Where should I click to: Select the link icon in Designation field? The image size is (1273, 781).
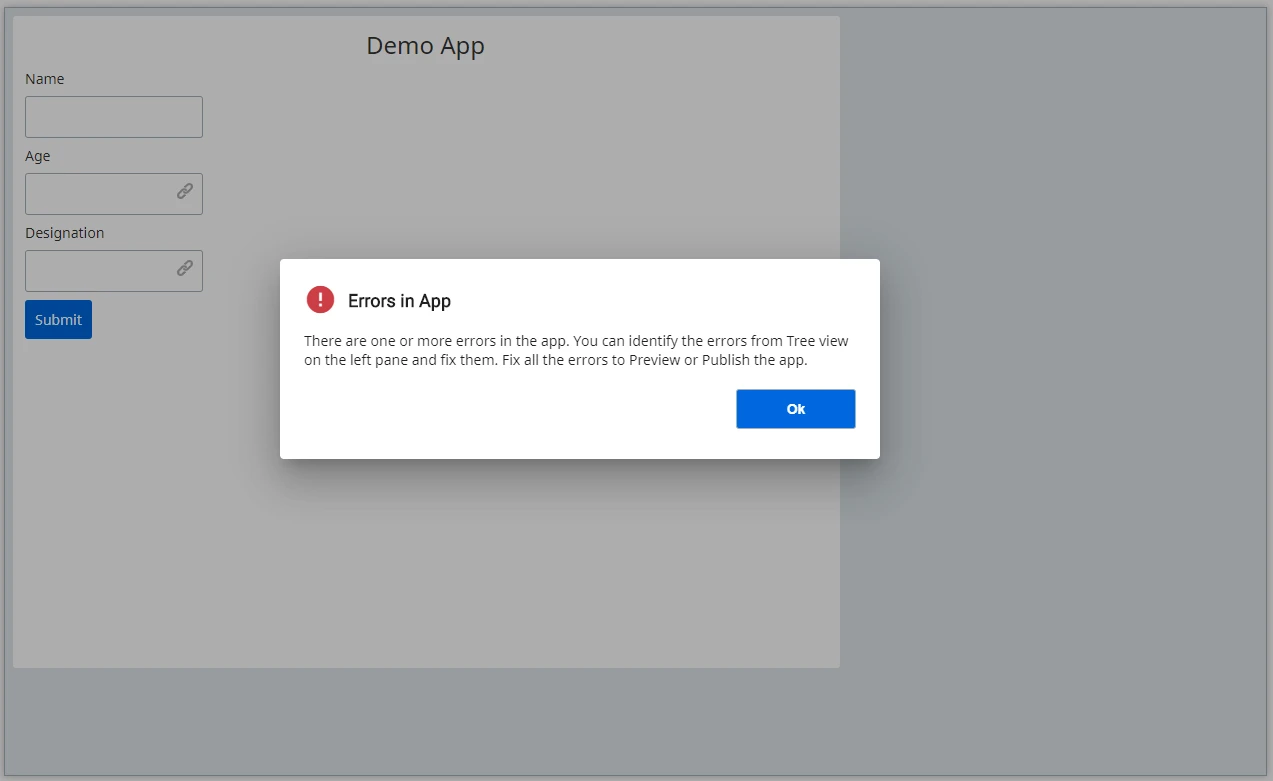(x=185, y=268)
